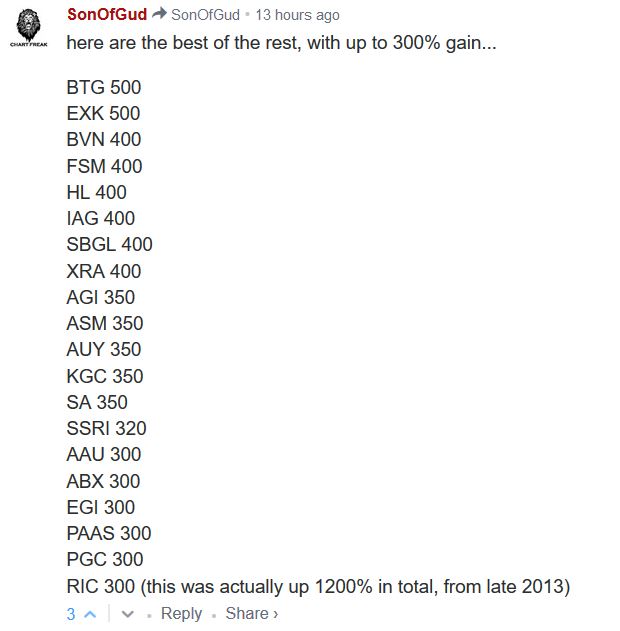Click the reply-to arrow icon beside the author name

point(159,14)
